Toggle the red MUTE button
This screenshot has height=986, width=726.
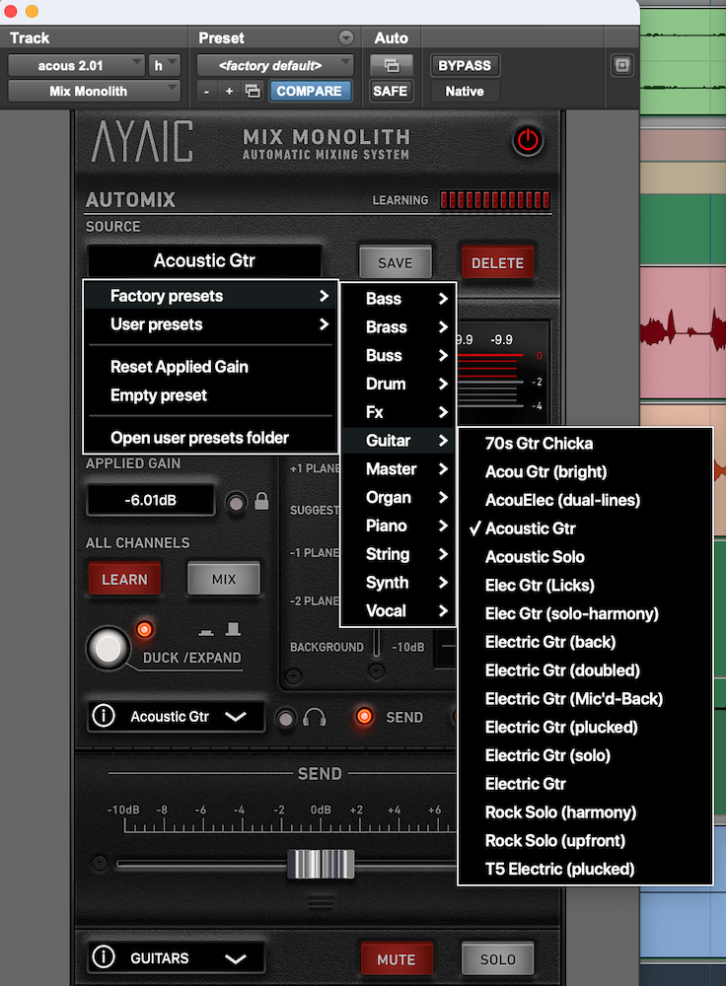point(396,959)
